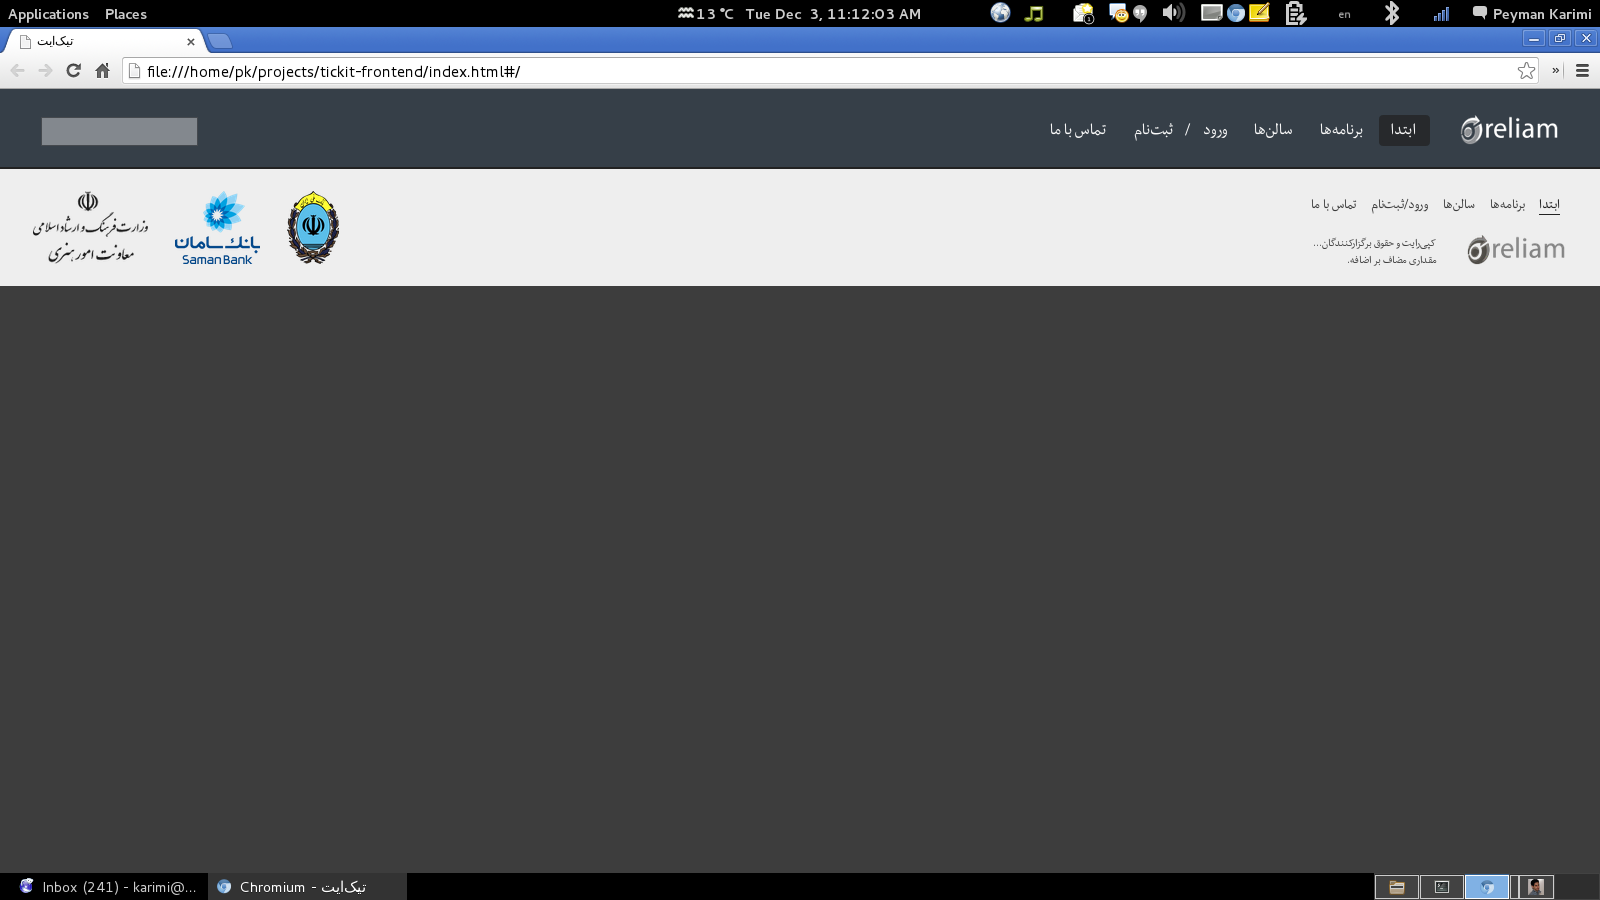This screenshot has width=1600, height=900.
Task: Open the Chromium hamburger menu
Action: pos(1582,70)
